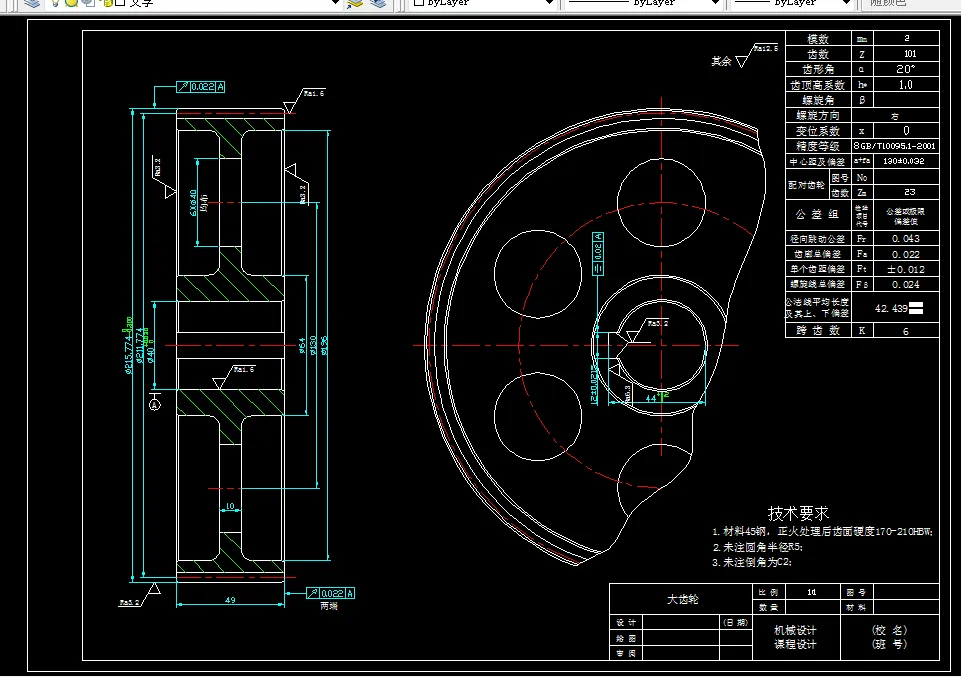Select the 1.0 addendum coefficient value
The height and width of the screenshot is (677, 961).
tap(905, 85)
